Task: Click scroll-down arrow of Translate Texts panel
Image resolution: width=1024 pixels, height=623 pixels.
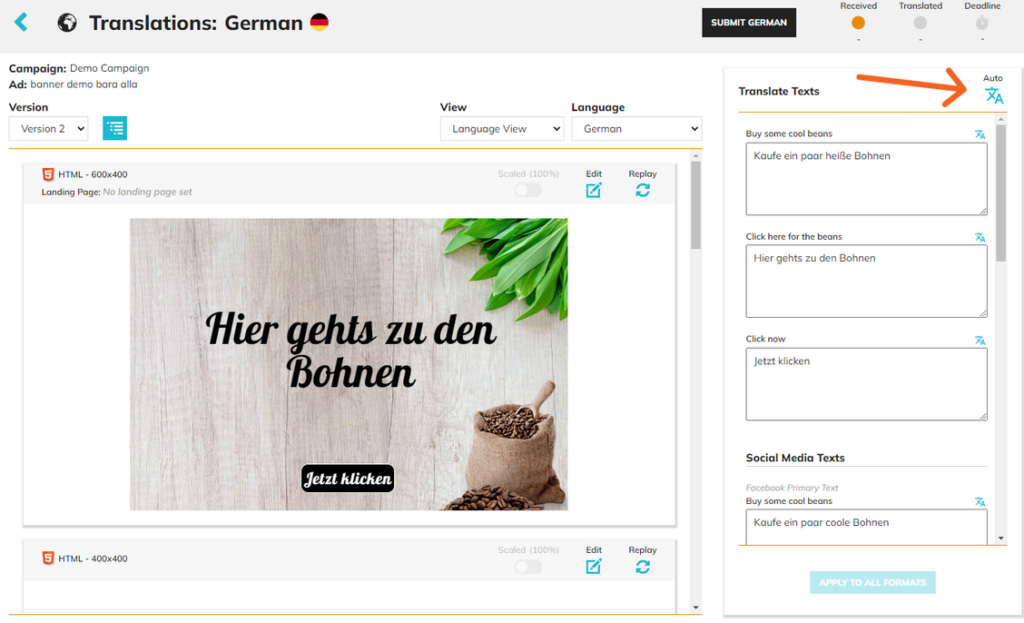Action: click(x=1000, y=539)
